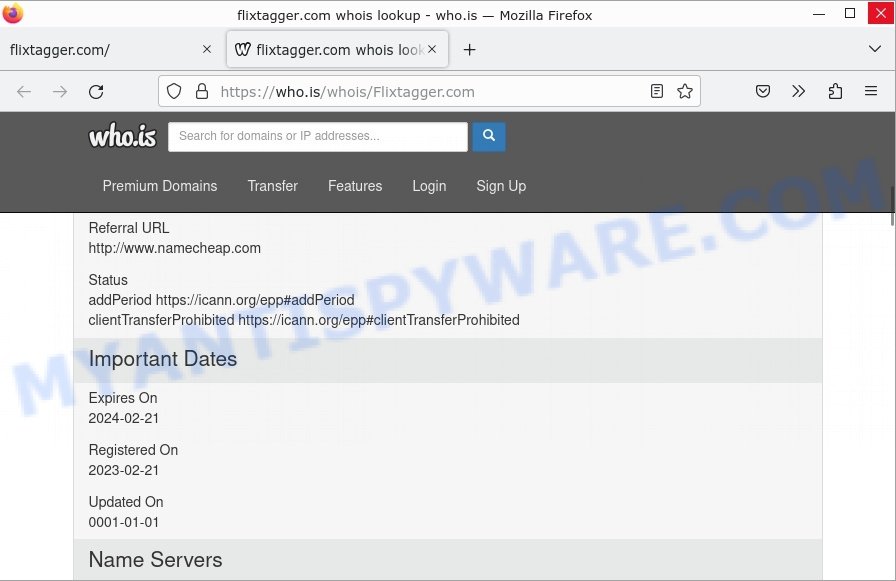Click the blue search magnifier button
Image resolution: width=896 pixels, height=581 pixels.
(x=489, y=137)
